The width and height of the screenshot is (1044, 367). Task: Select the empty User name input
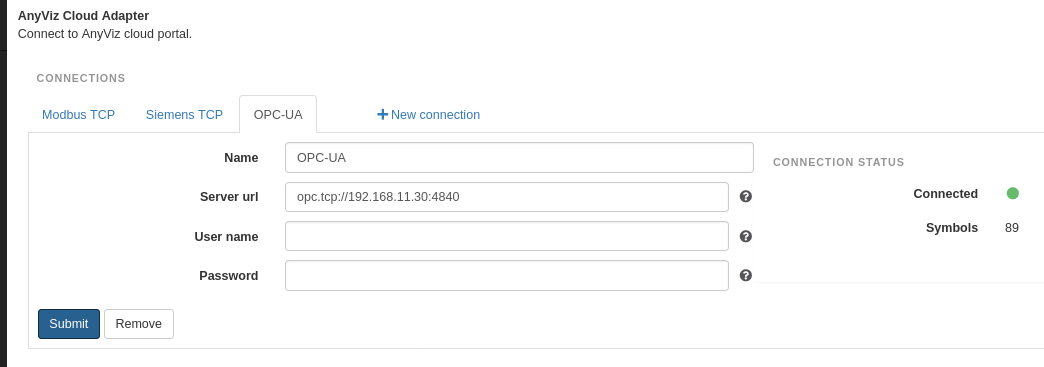pyautogui.click(x=507, y=236)
